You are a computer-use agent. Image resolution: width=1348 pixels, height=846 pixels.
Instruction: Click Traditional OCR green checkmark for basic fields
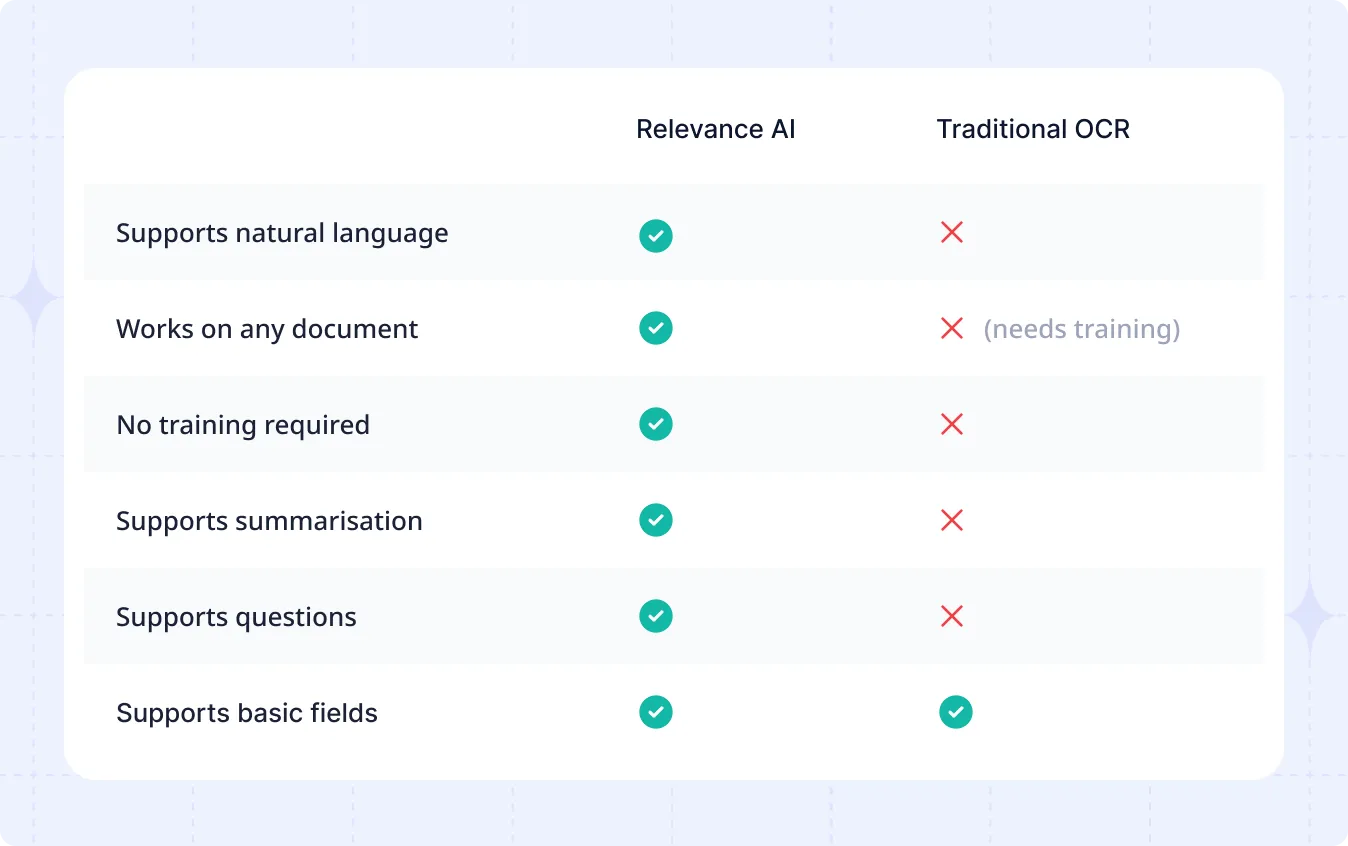click(x=956, y=712)
